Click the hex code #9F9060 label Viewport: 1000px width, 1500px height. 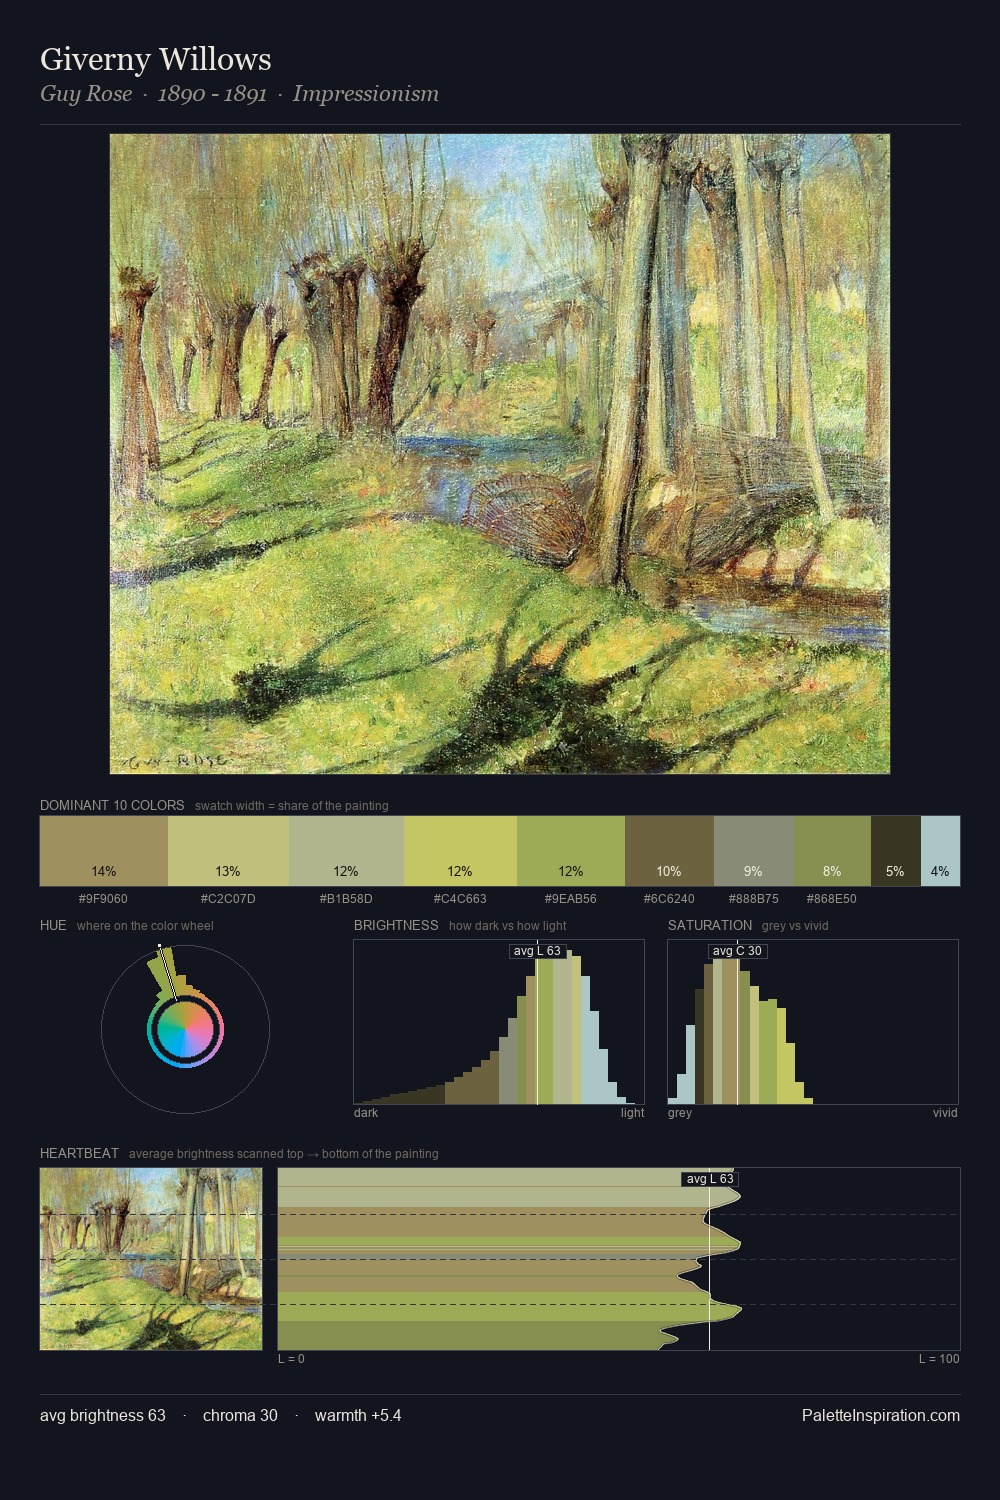(x=103, y=898)
